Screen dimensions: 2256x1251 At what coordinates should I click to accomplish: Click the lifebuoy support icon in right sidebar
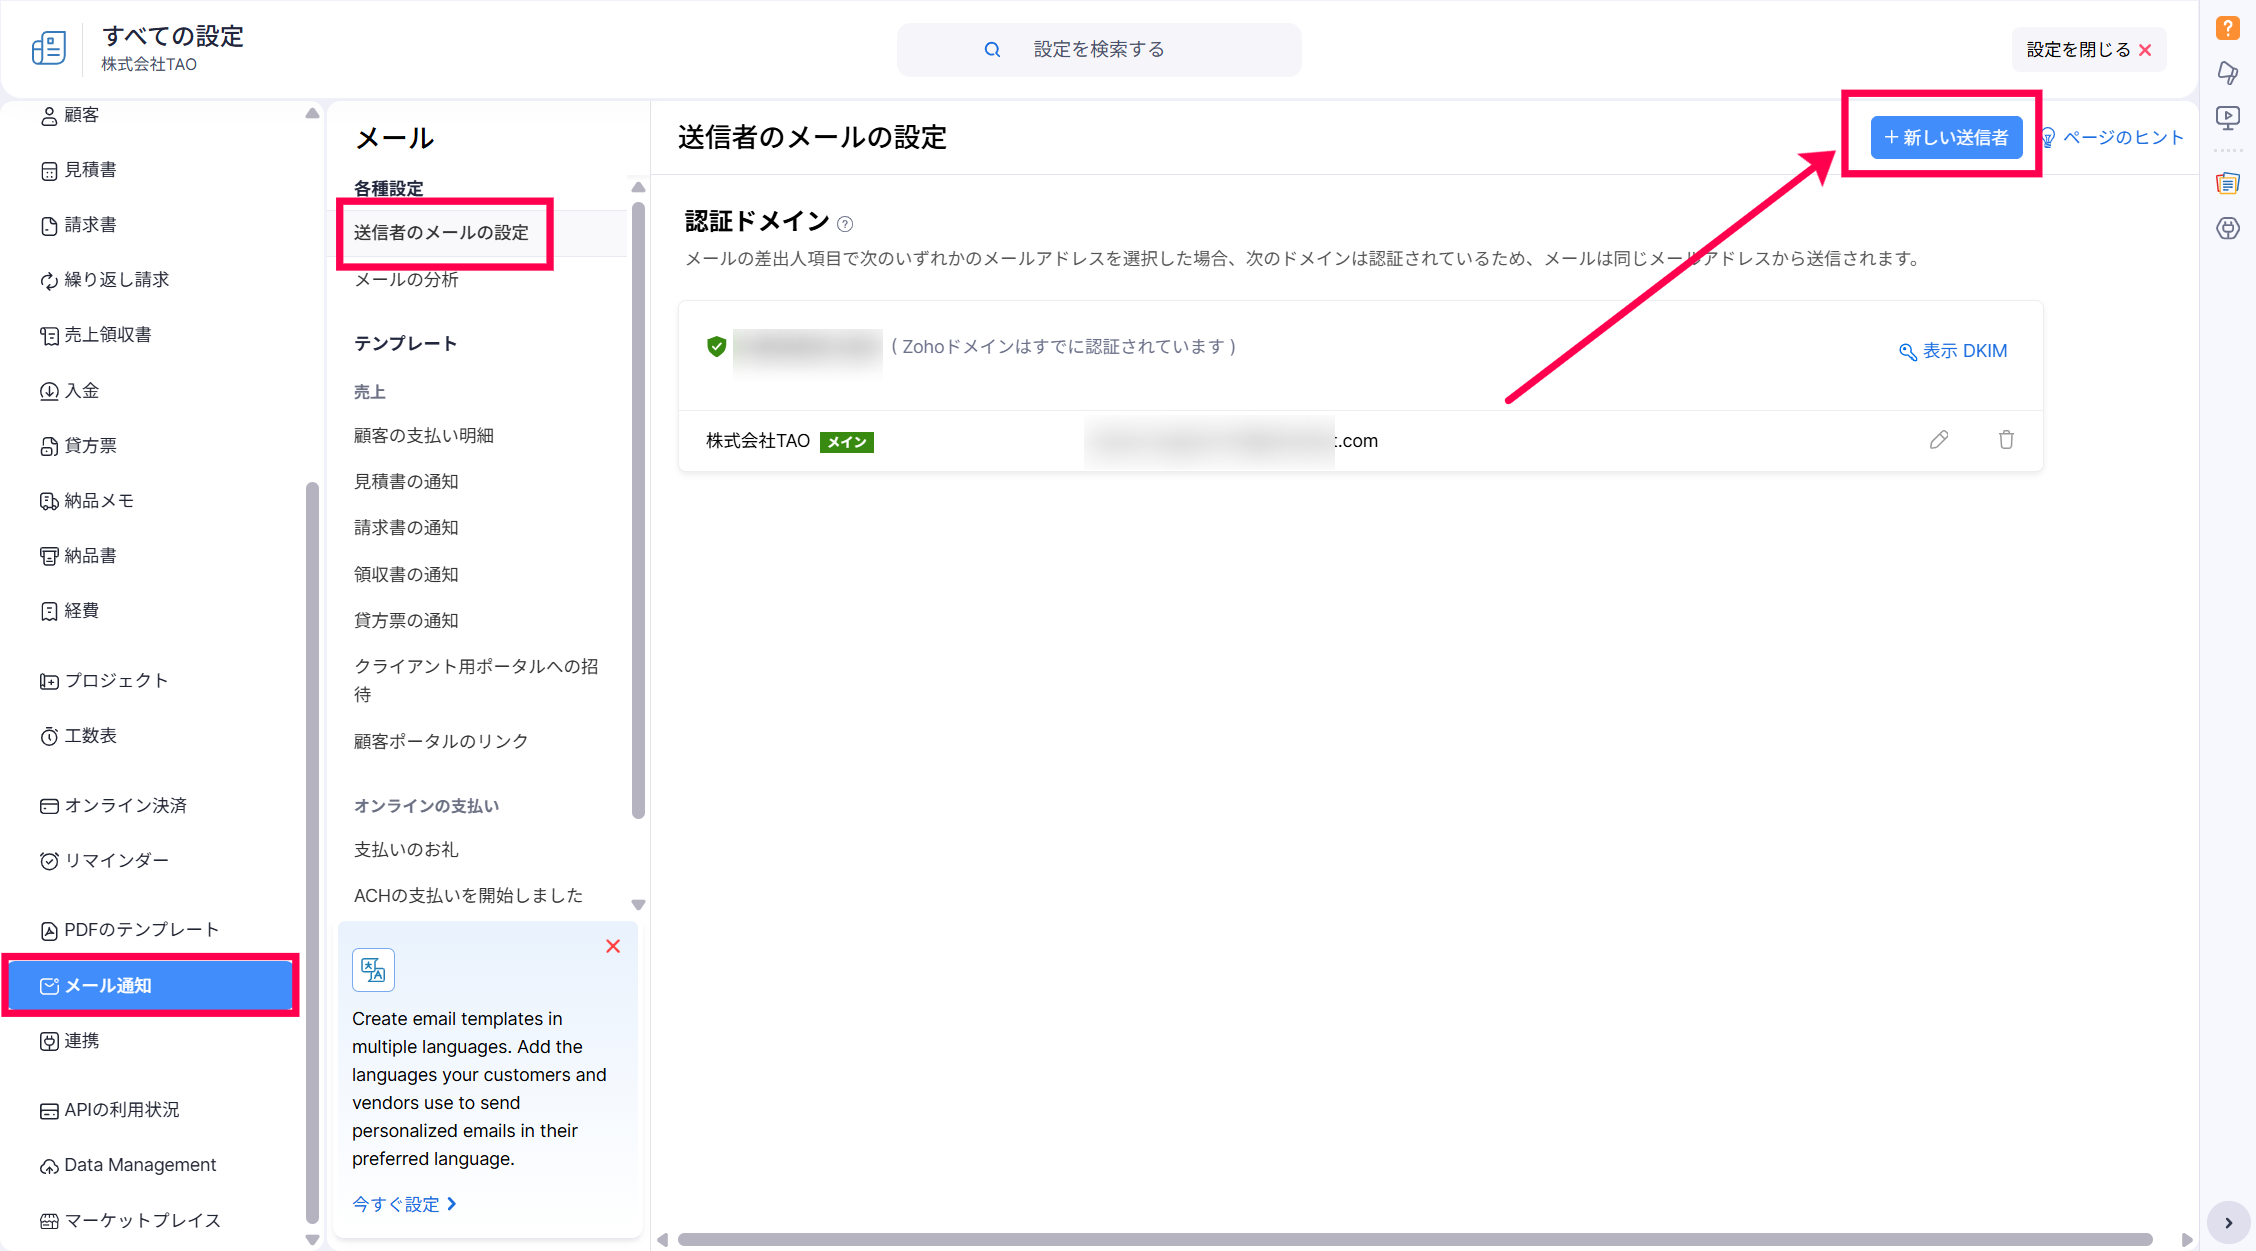click(x=2227, y=229)
